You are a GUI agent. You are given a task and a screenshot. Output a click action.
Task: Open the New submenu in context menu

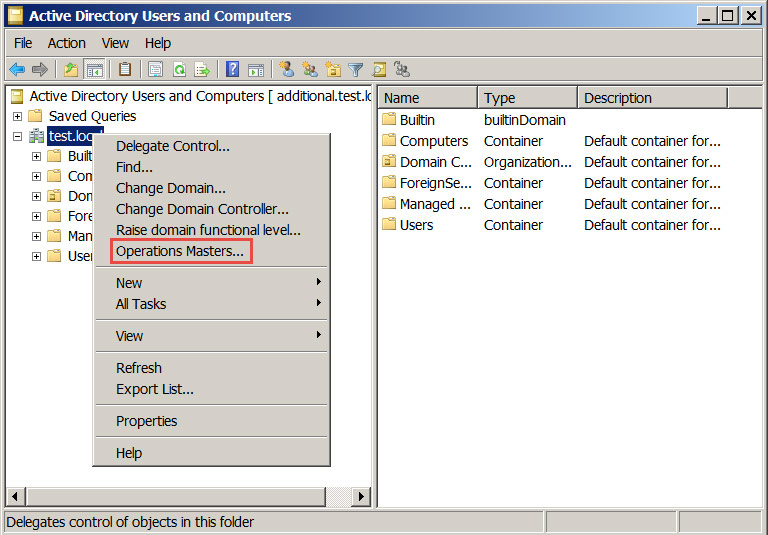129,283
